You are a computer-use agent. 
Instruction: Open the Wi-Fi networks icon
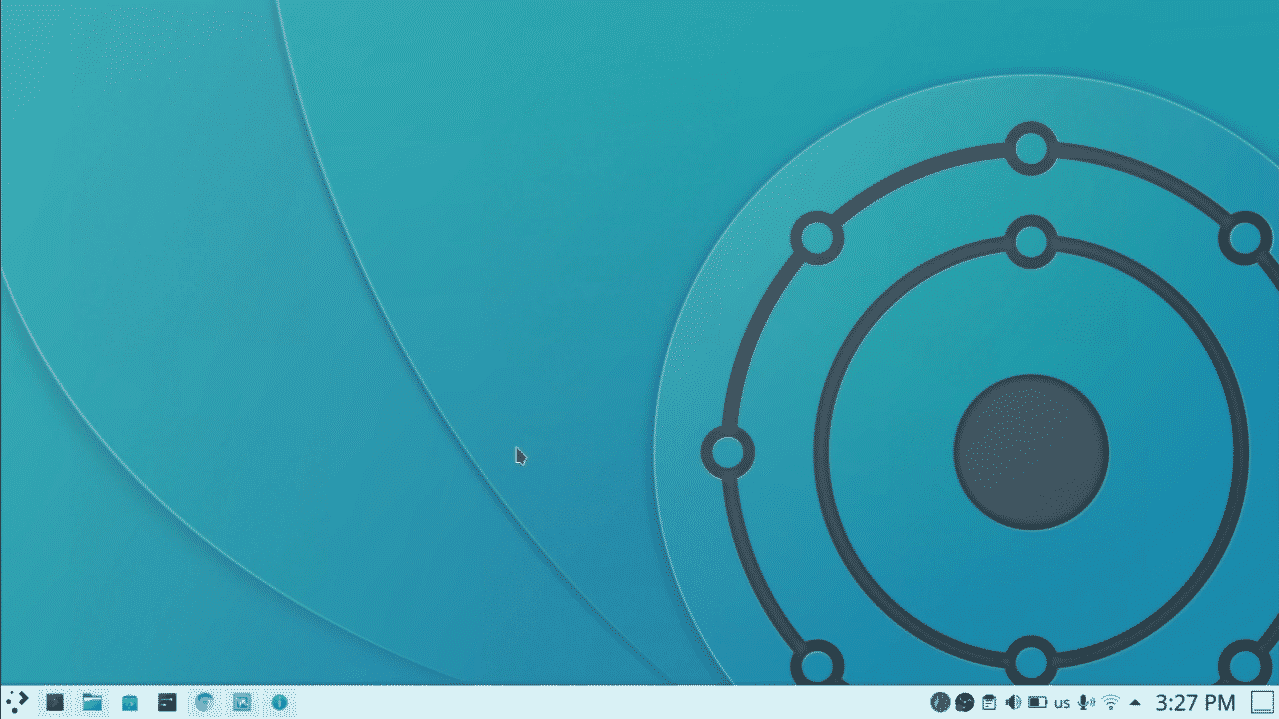(x=1111, y=703)
